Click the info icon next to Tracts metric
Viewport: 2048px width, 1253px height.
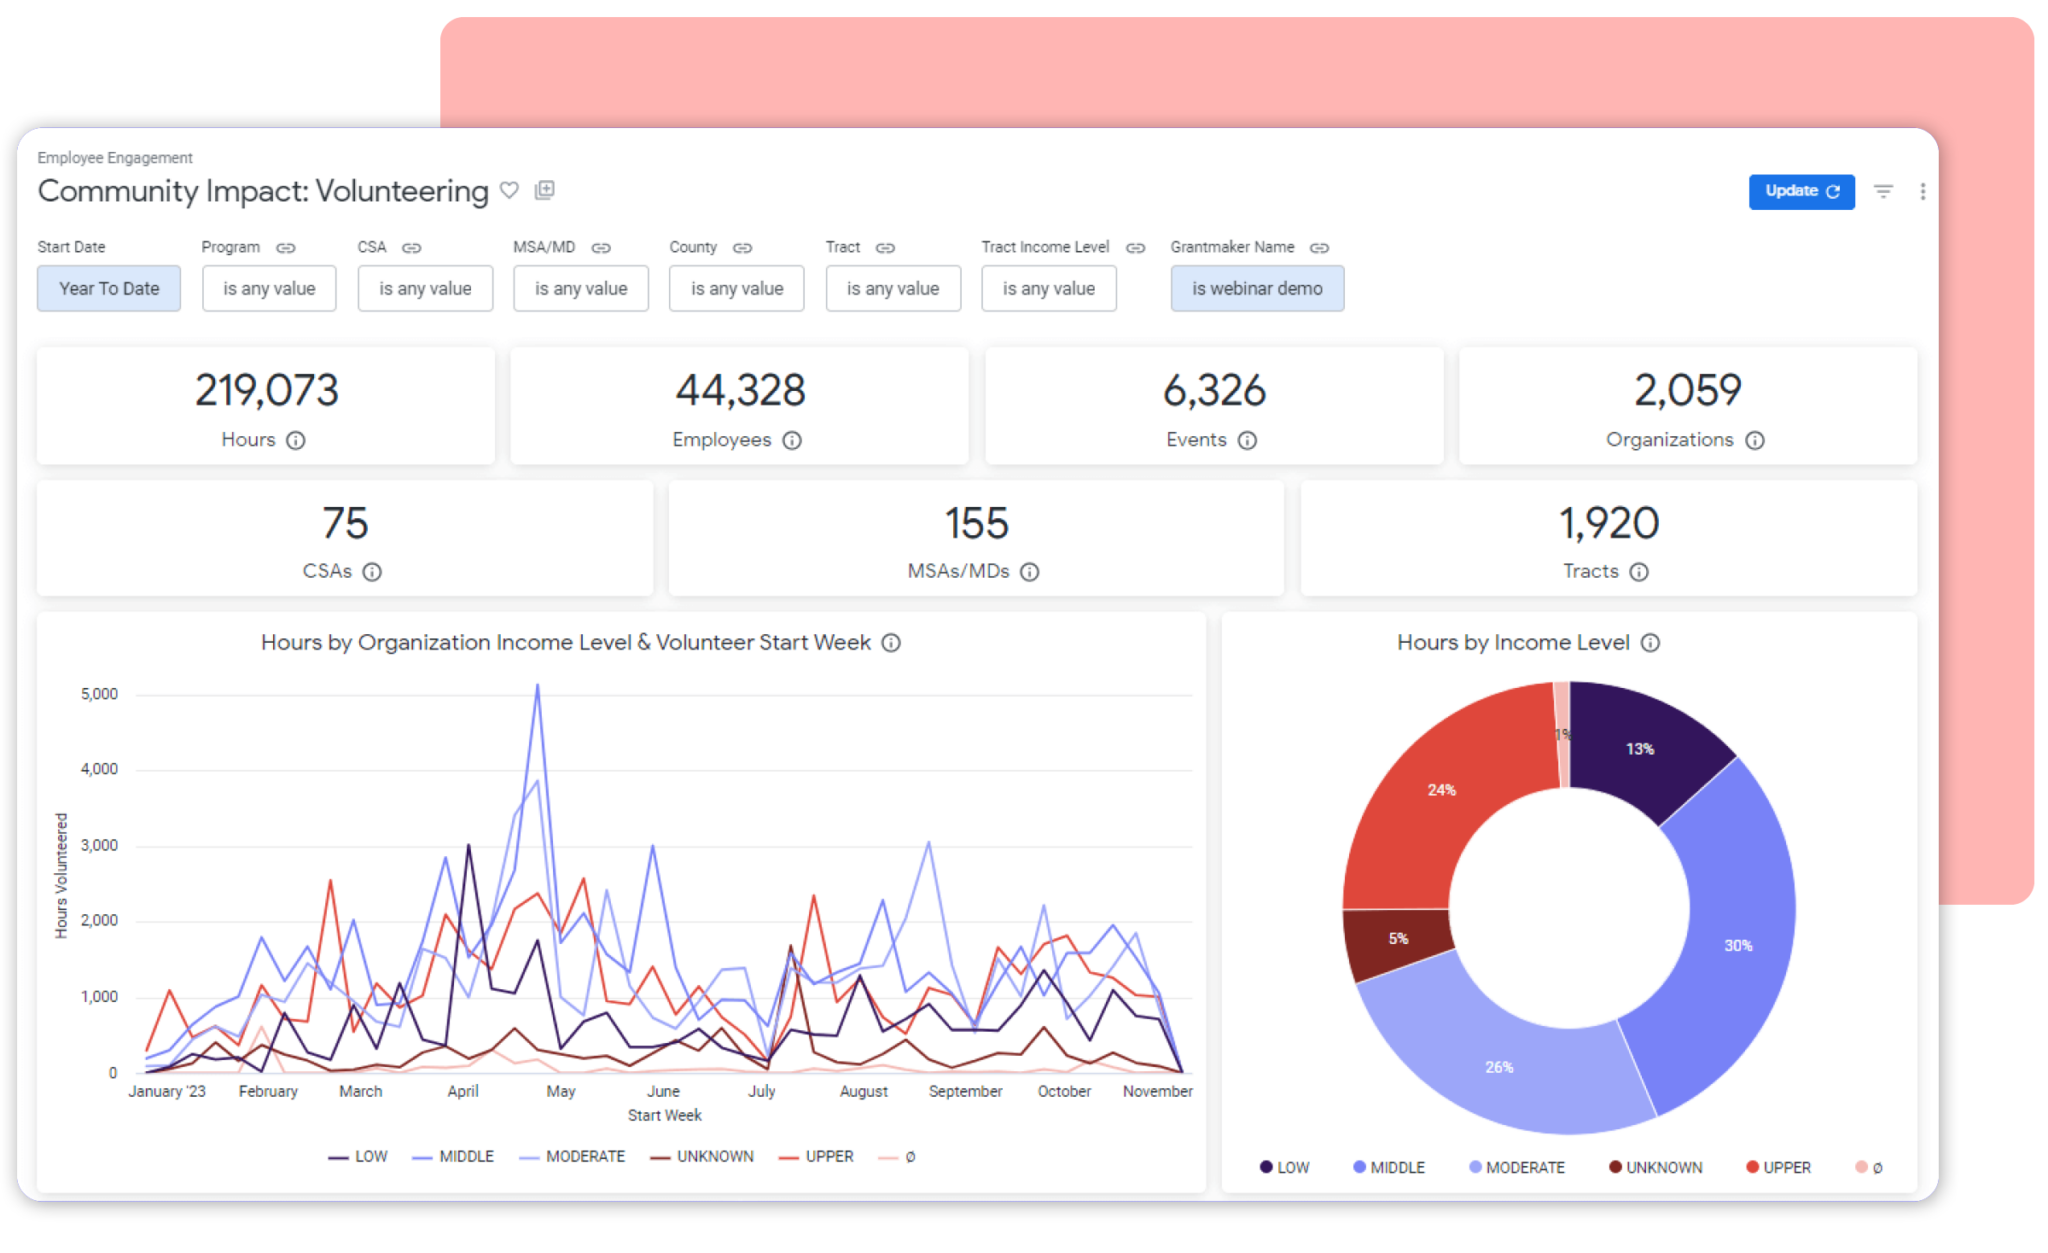tap(1639, 572)
